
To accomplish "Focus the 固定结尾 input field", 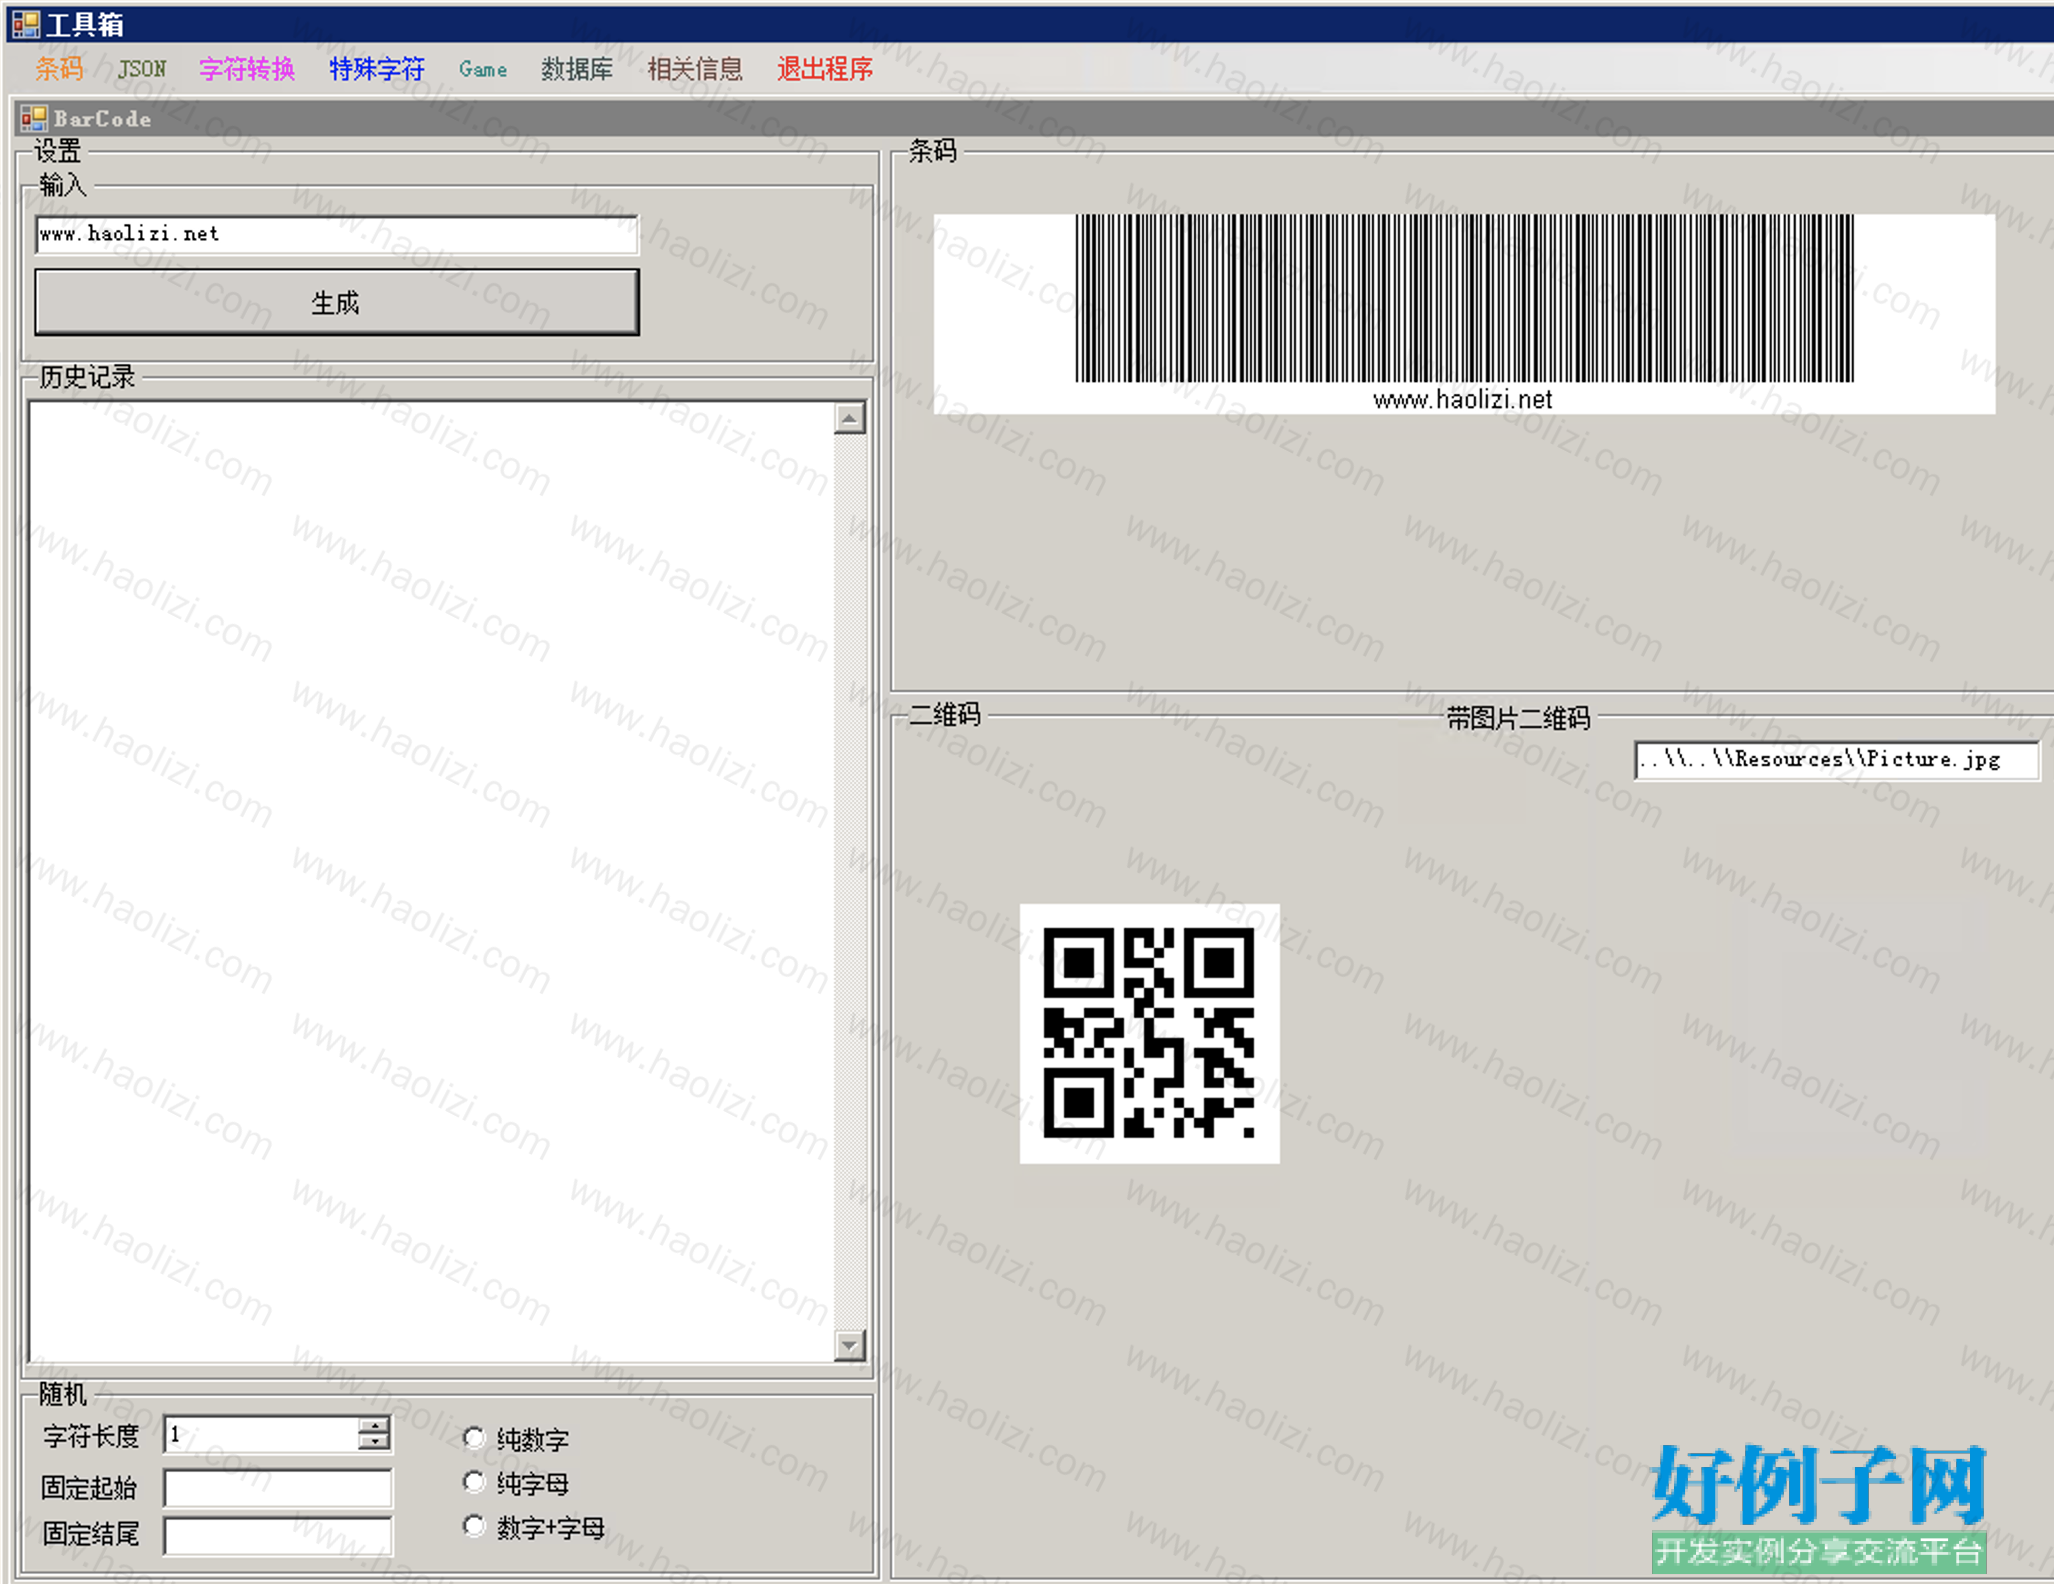I will [x=278, y=1536].
